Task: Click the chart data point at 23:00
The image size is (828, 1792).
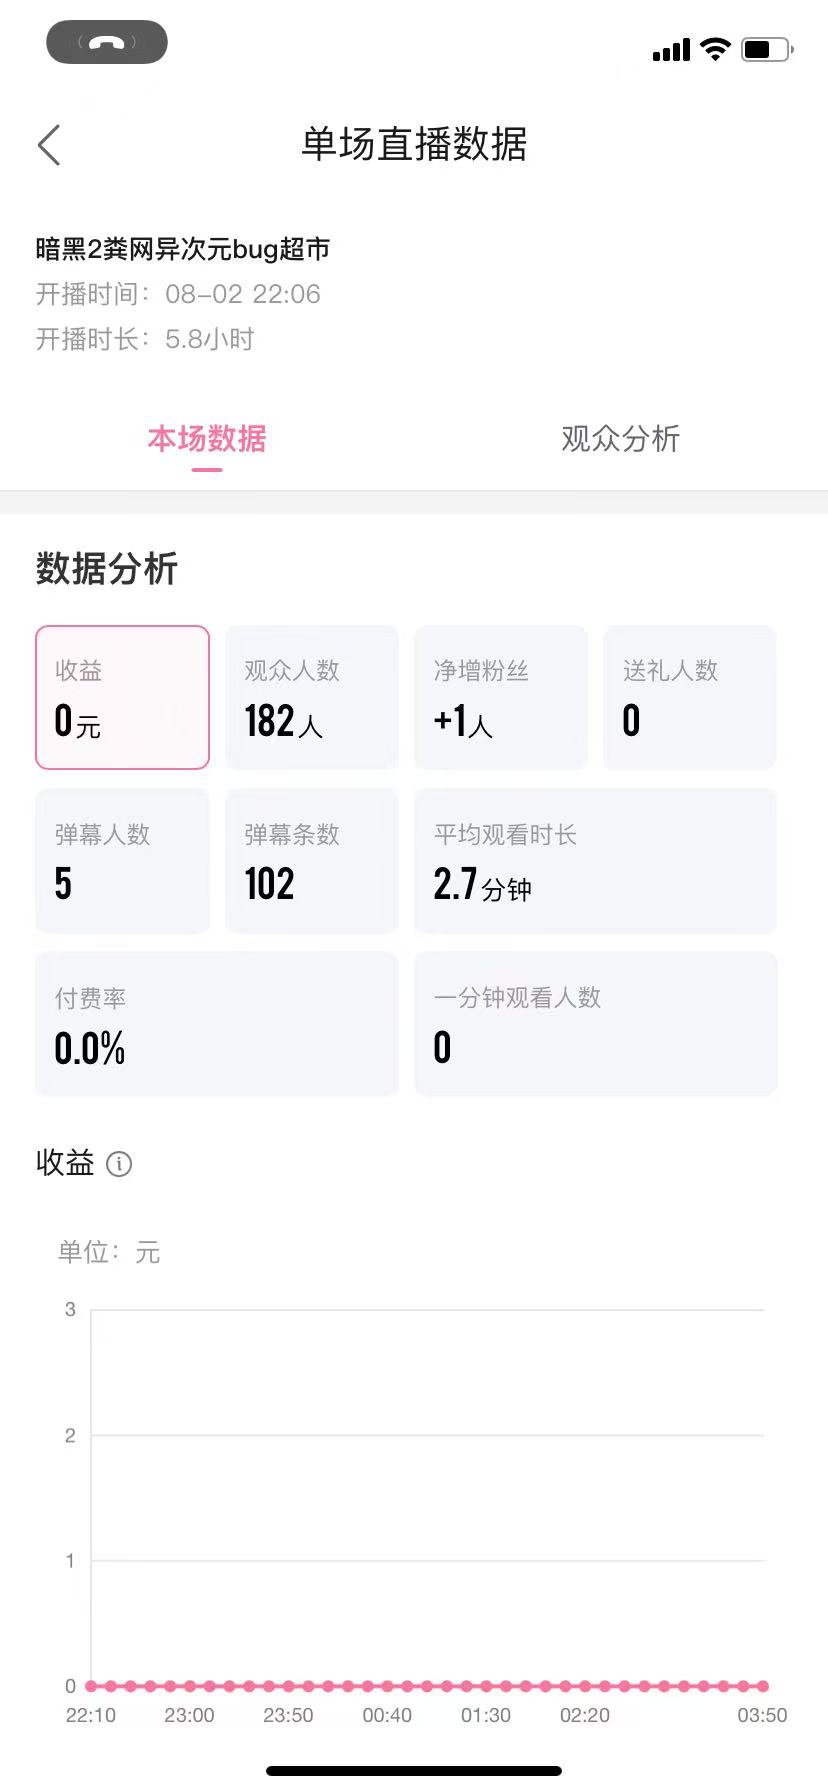Action: pyautogui.click(x=190, y=1686)
